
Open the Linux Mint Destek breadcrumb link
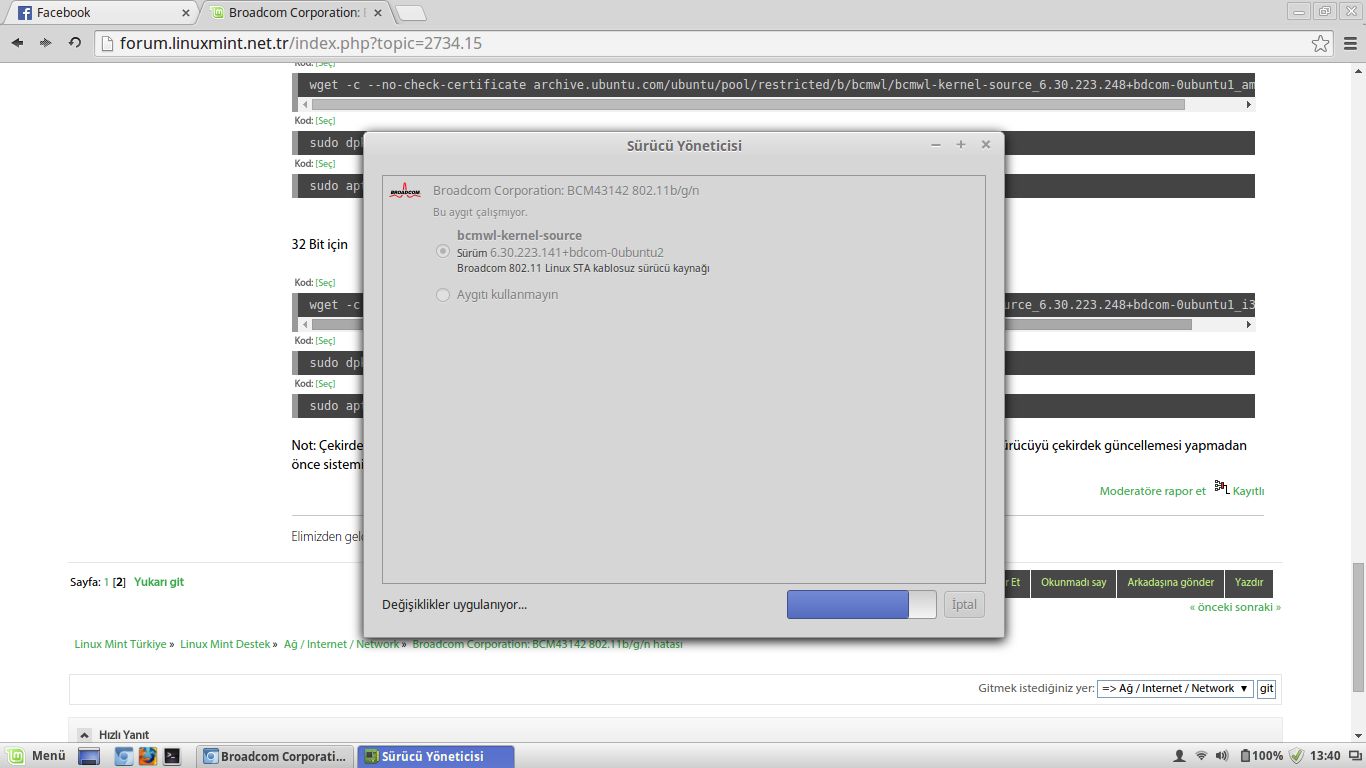[x=225, y=644]
